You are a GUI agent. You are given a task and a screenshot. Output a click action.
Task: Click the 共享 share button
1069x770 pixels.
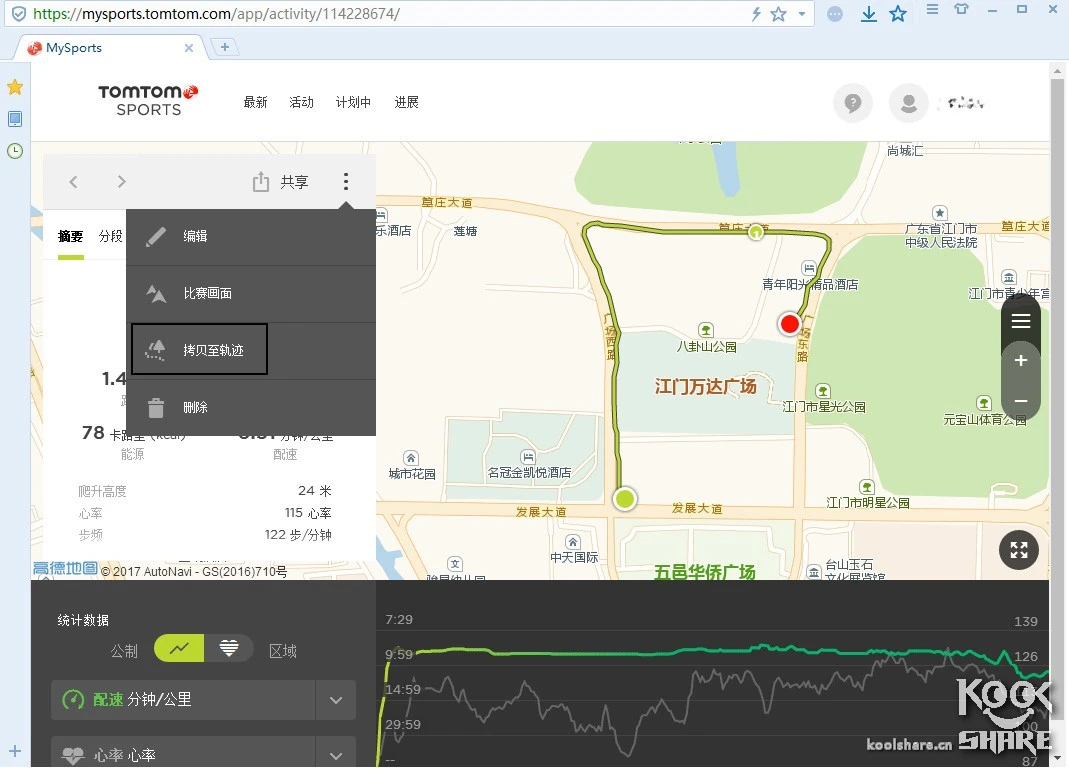(281, 182)
